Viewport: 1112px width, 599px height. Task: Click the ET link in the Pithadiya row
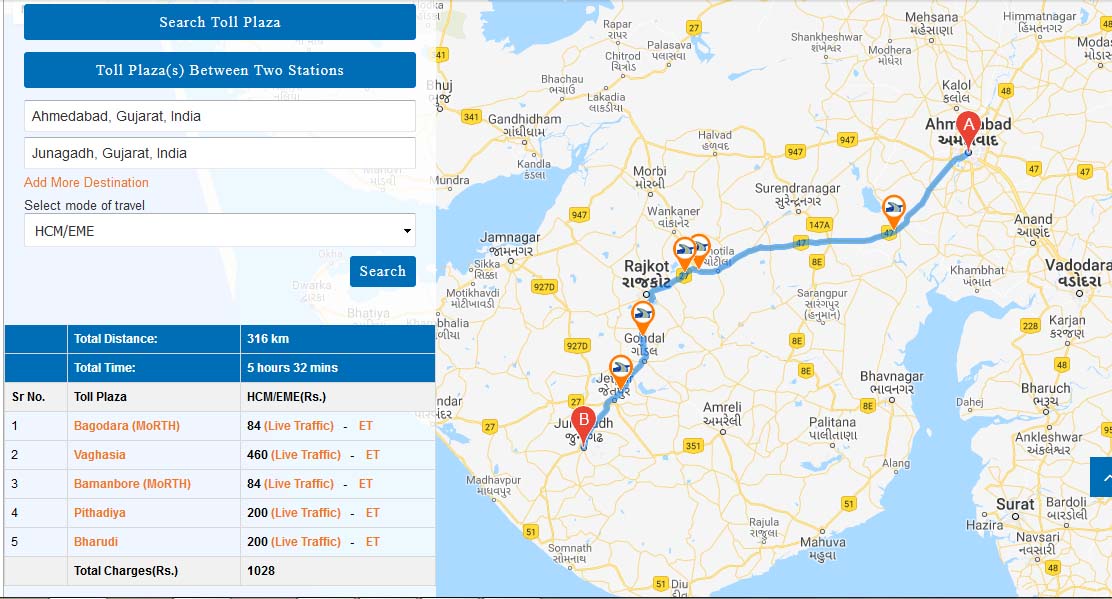coord(372,513)
